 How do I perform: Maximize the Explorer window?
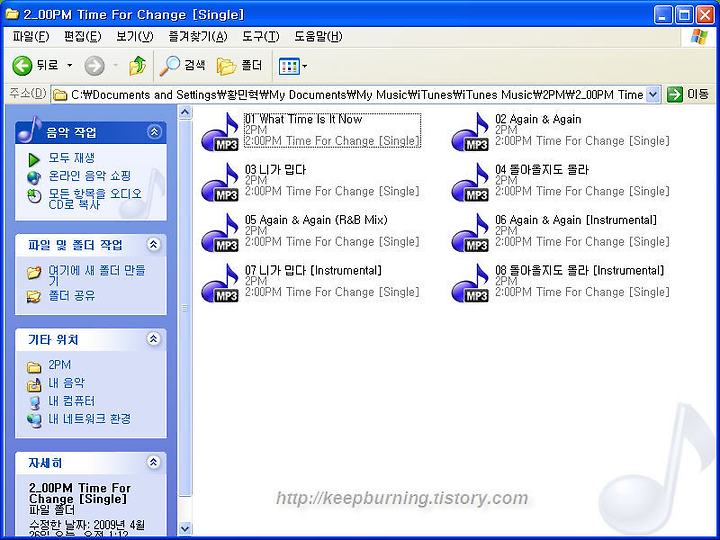pyautogui.click(x=684, y=15)
